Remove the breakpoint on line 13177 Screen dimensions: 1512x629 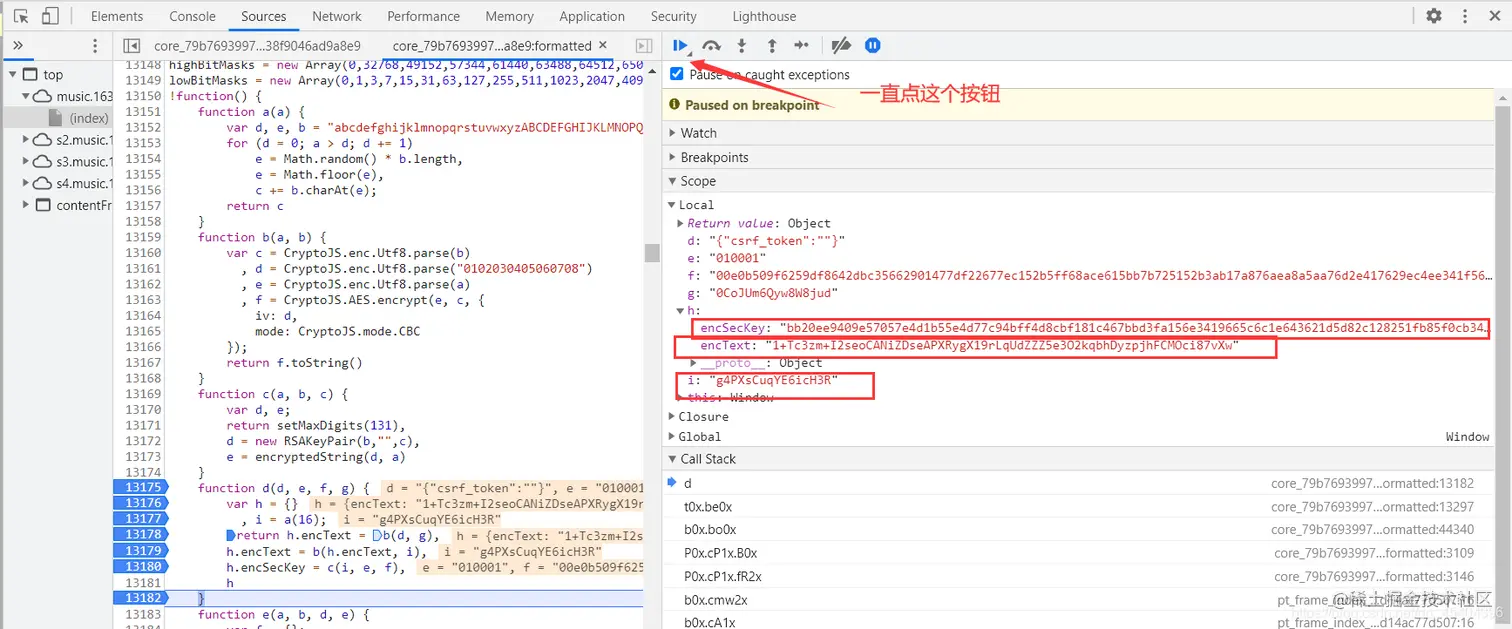[x=139, y=519]
